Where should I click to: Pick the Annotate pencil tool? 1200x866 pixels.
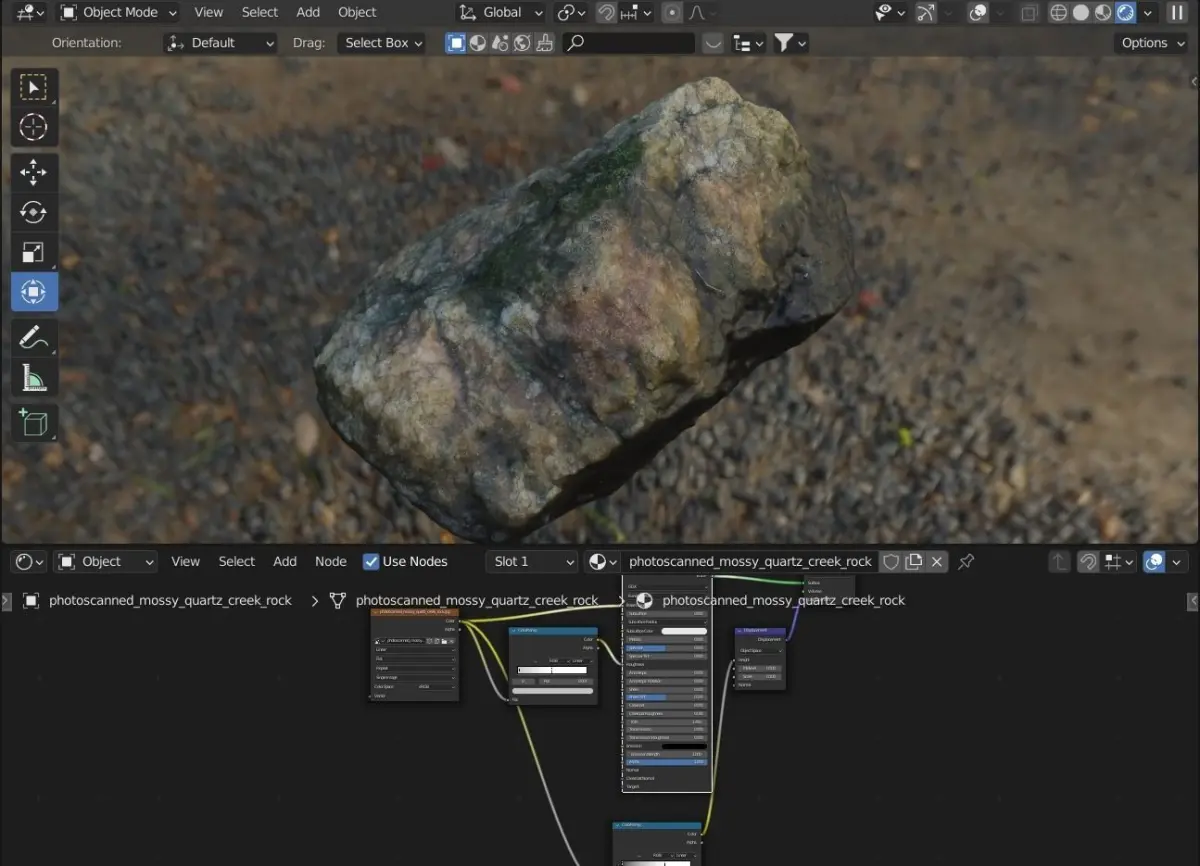[34, 337]
